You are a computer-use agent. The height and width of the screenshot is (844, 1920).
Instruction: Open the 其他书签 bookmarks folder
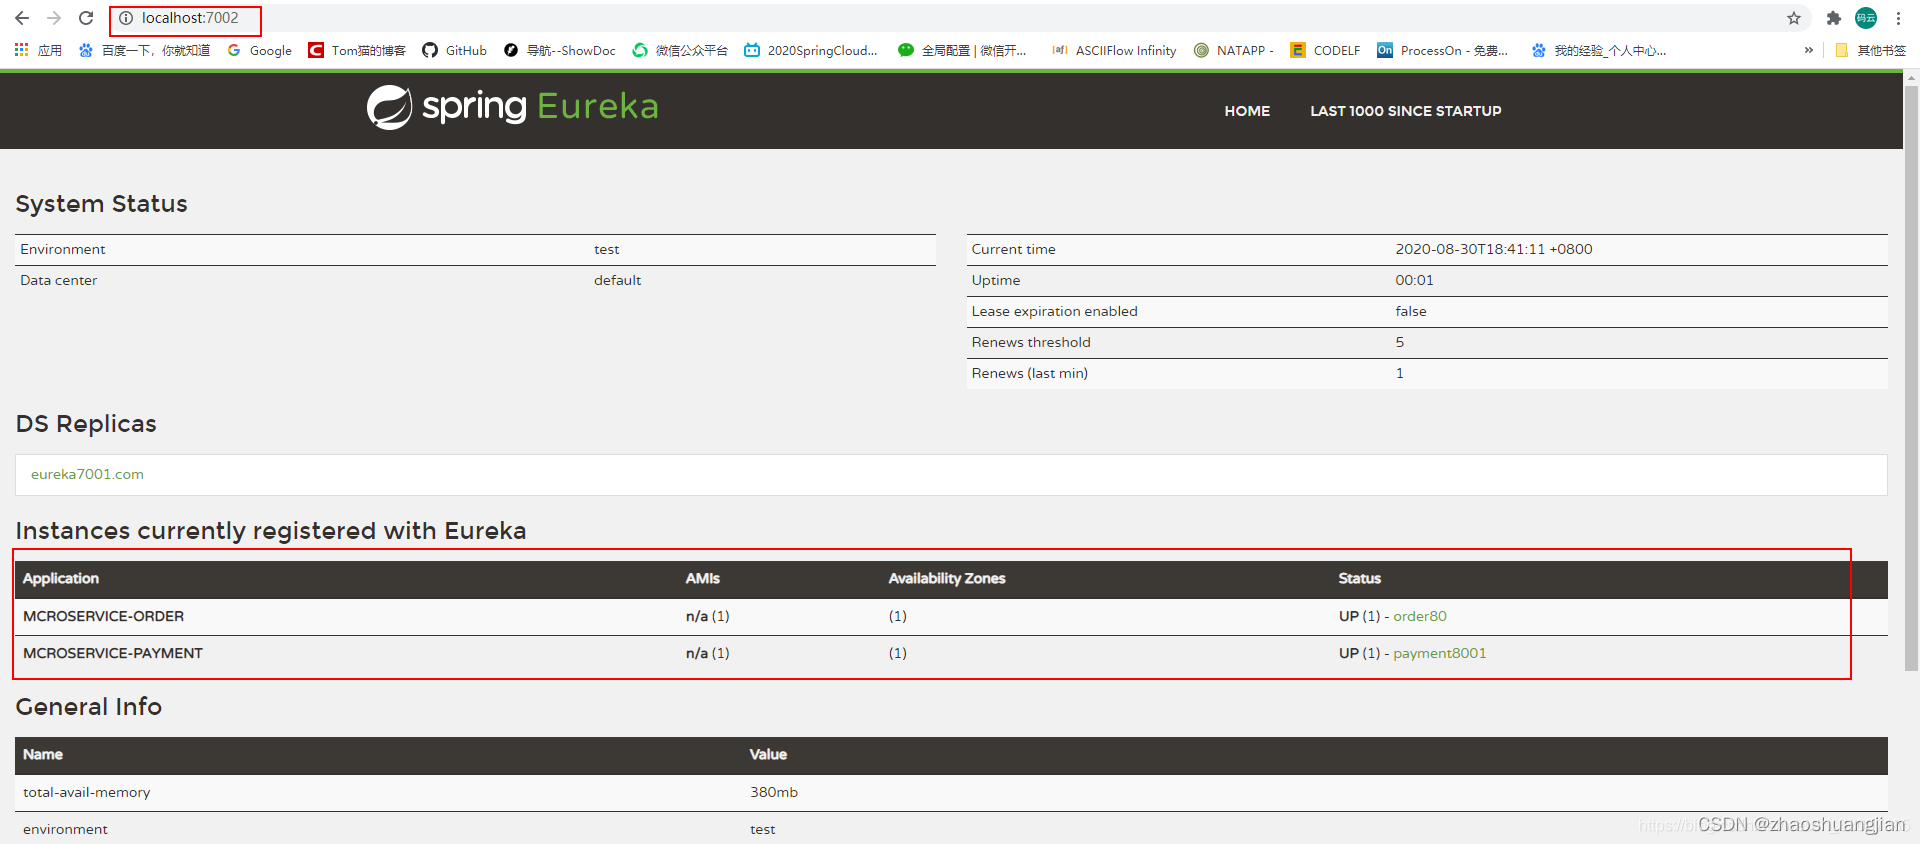click(x=1871, y=50)
